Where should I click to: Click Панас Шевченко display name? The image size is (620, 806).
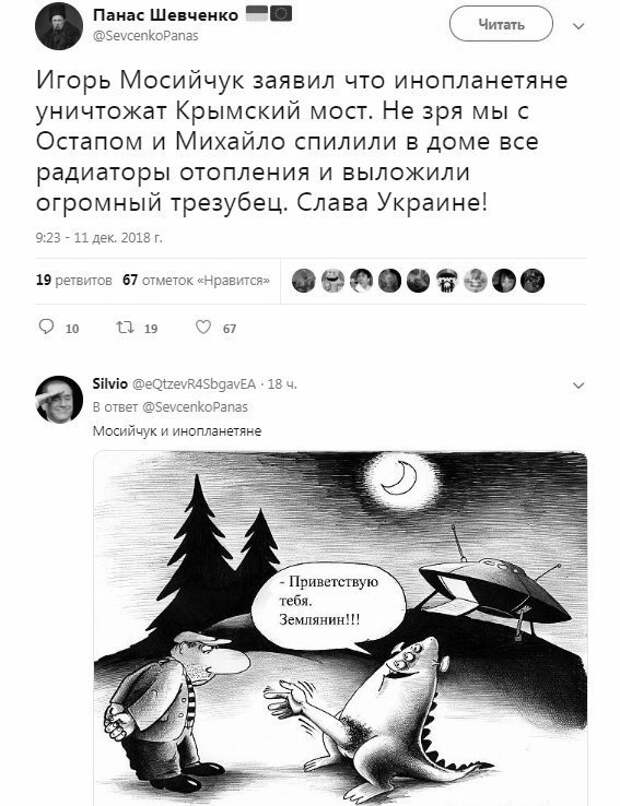click(166, 15)
